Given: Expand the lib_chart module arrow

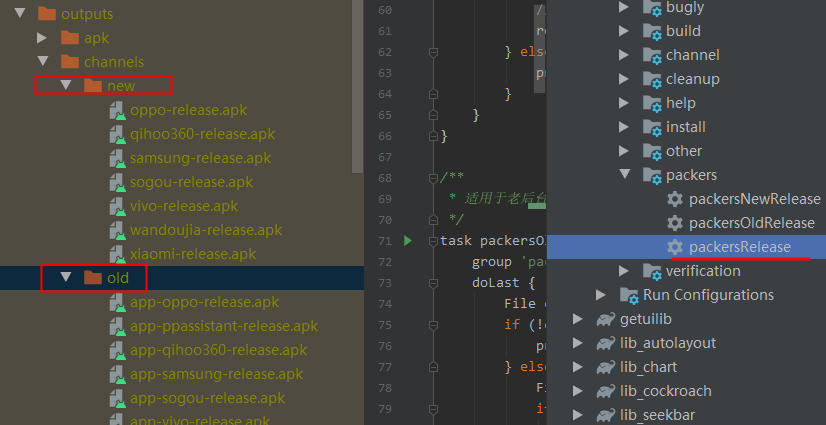Looking at the screenshot, I should pyautogui.click(x=578, y=367).
